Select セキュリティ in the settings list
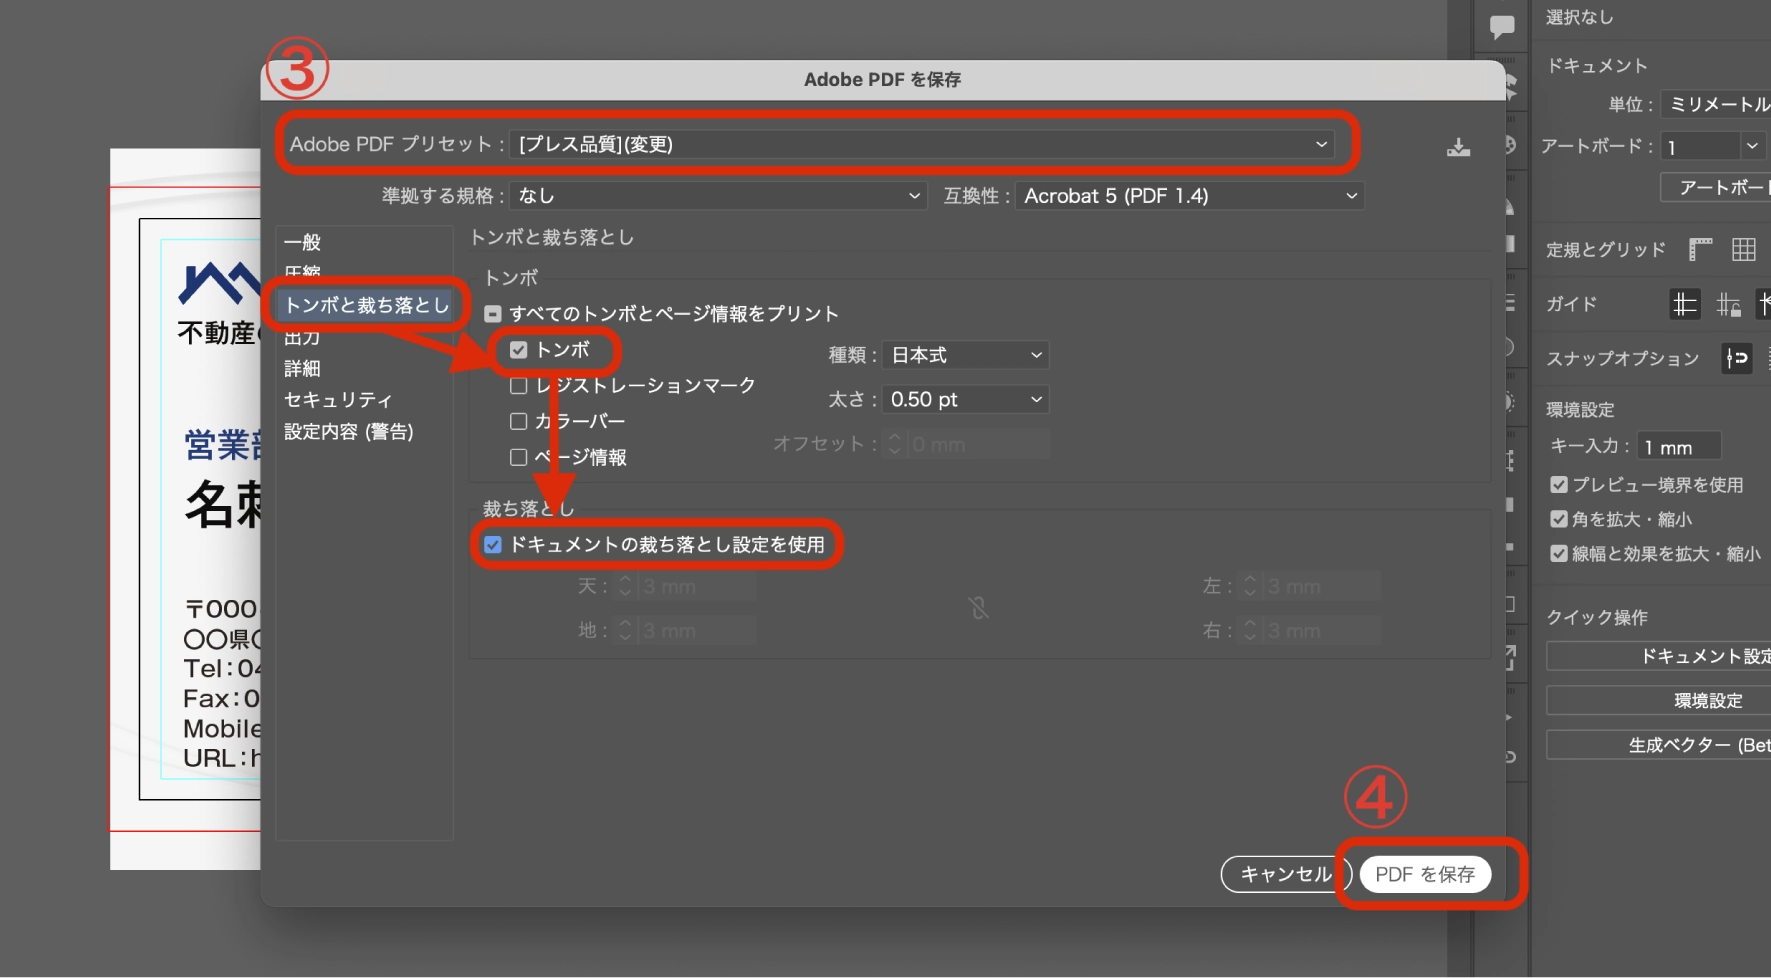 click(x=338, y=400)
